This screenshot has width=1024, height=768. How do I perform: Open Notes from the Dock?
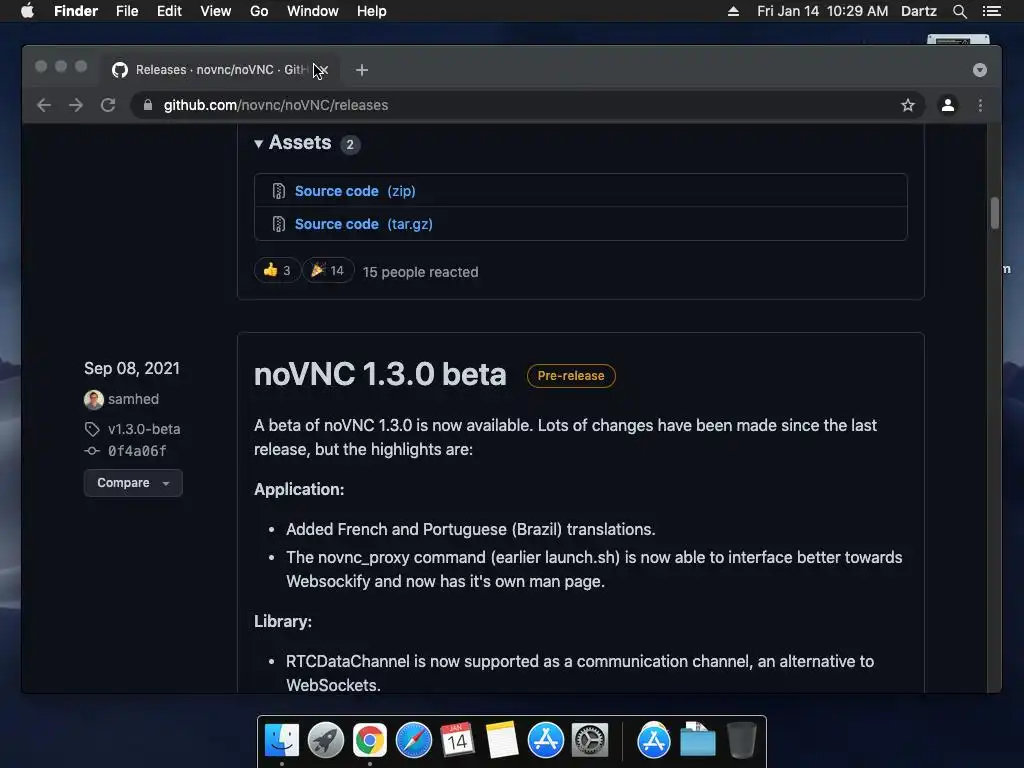(x=502, y=740)
